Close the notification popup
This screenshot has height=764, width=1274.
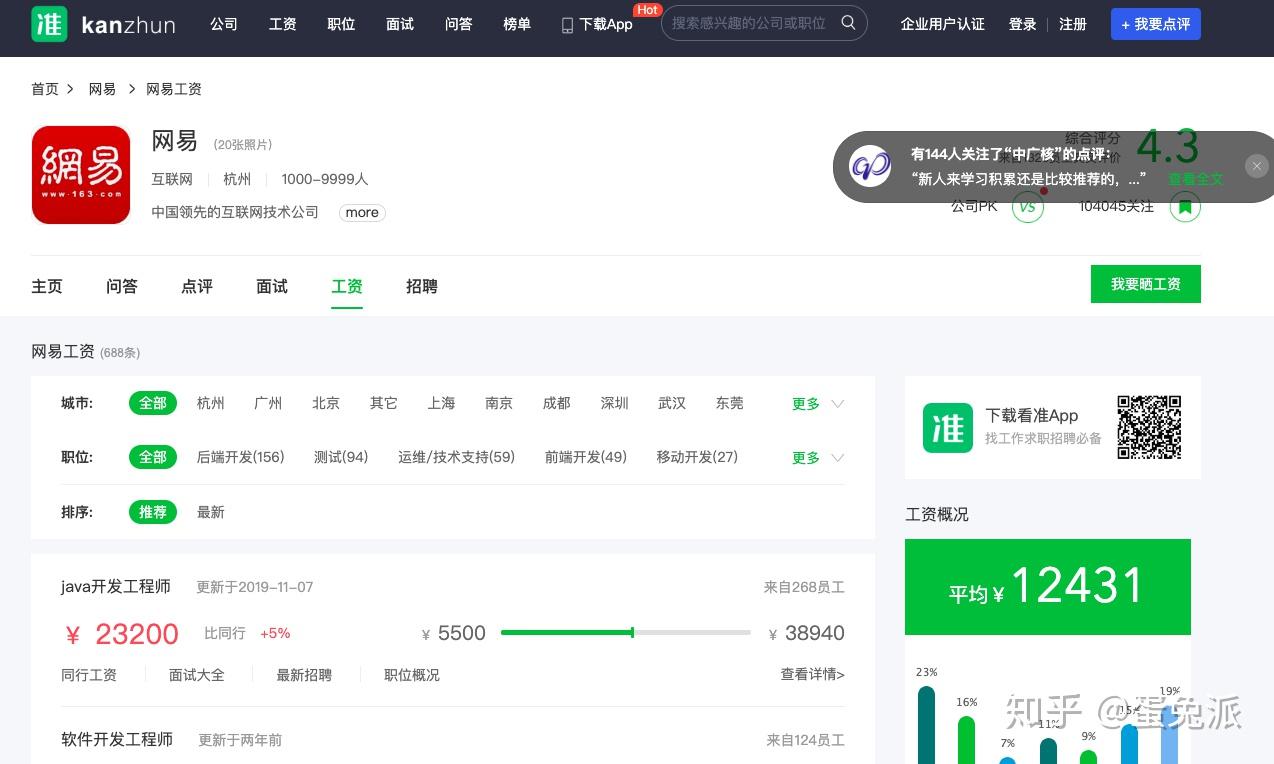(x=1257, y=166)
